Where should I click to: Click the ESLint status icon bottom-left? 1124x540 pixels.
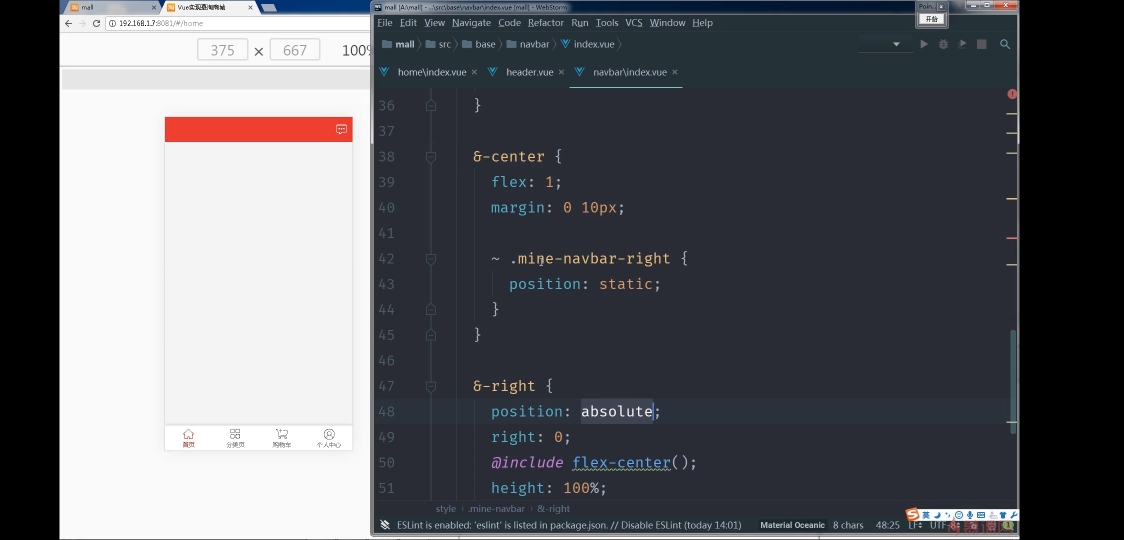point(385,526)
